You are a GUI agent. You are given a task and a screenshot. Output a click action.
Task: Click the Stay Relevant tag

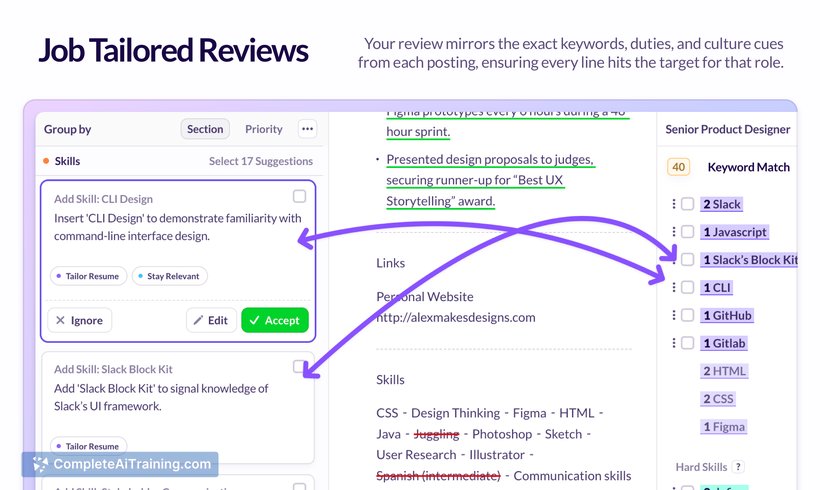pos(169,276)
